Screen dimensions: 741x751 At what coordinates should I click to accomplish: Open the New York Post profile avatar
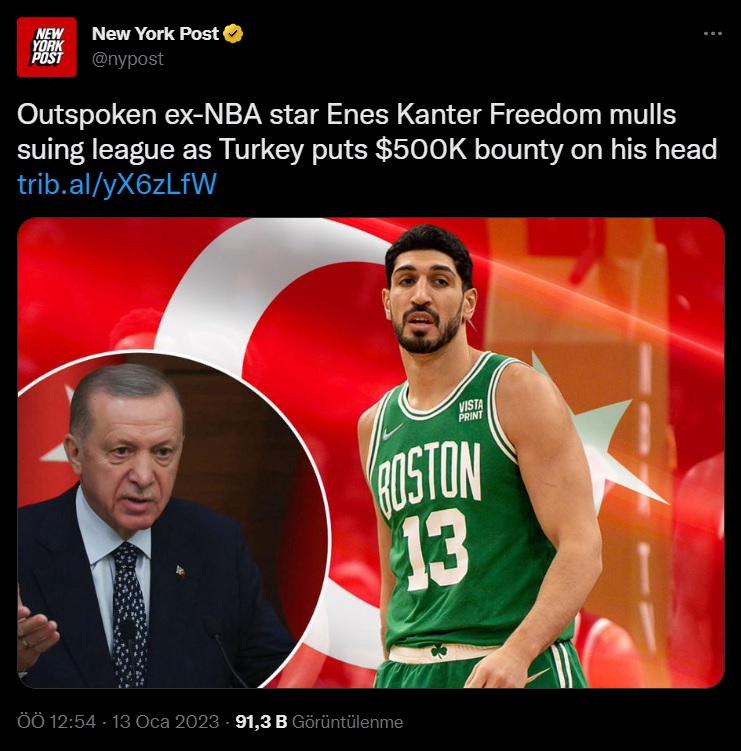point(46,47)
